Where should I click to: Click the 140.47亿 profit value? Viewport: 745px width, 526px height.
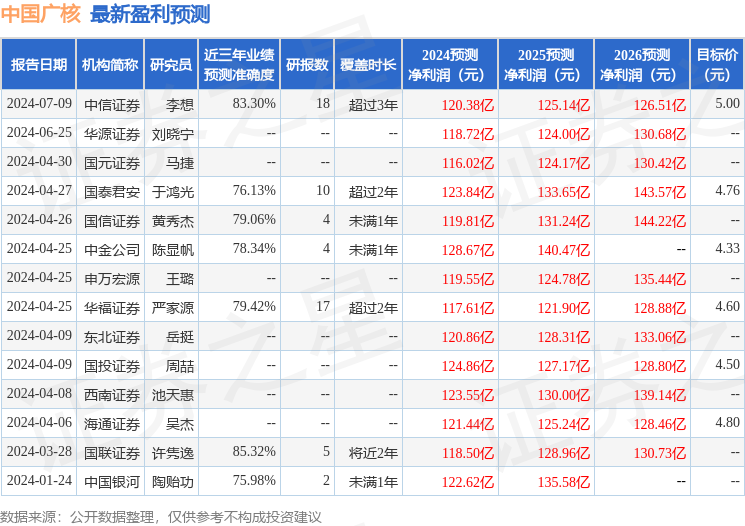(564, 250)
